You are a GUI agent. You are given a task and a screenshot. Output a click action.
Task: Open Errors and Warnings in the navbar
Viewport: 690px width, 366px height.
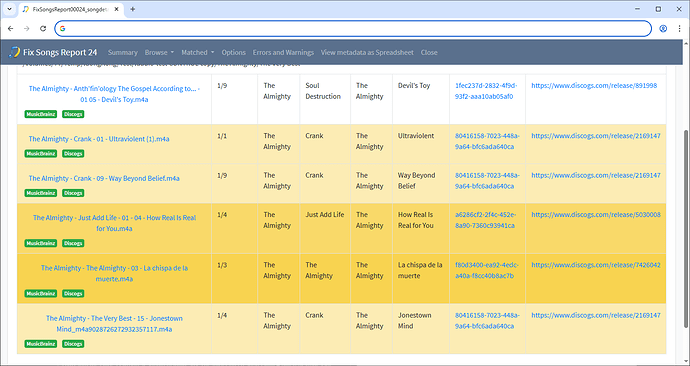[283, 52]
